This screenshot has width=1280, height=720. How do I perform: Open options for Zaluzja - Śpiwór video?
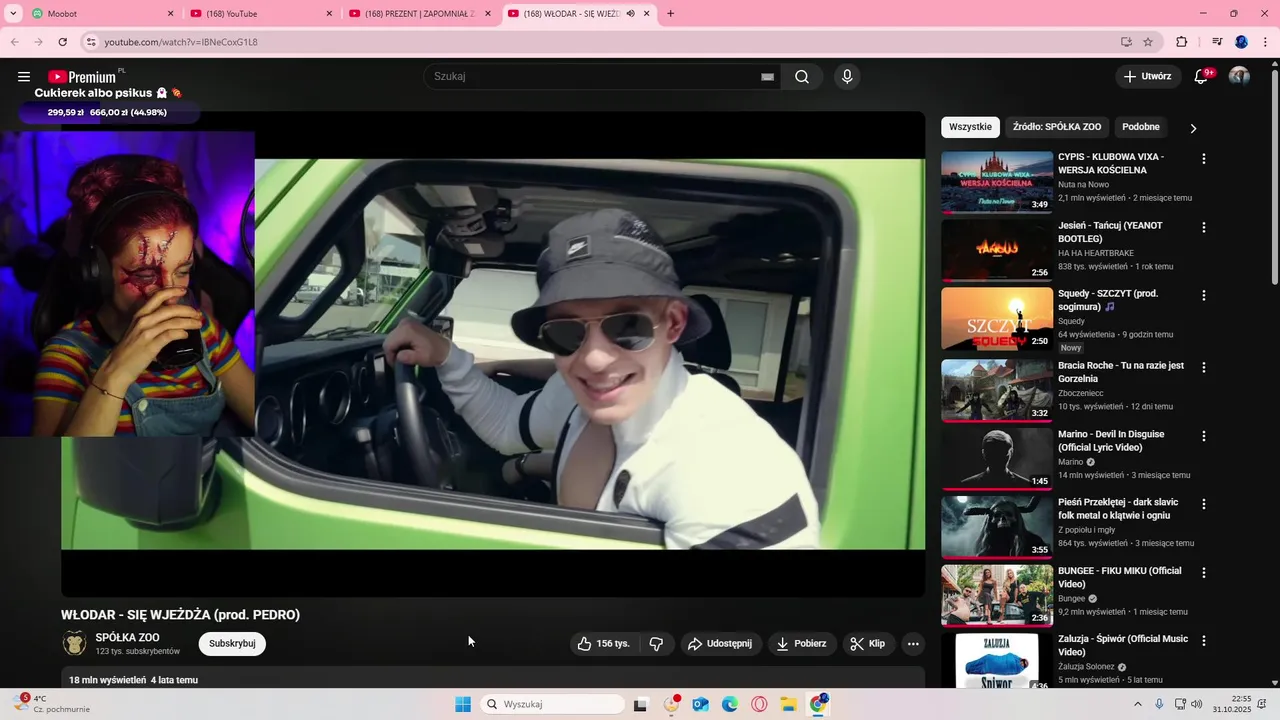pos(1204,641)
